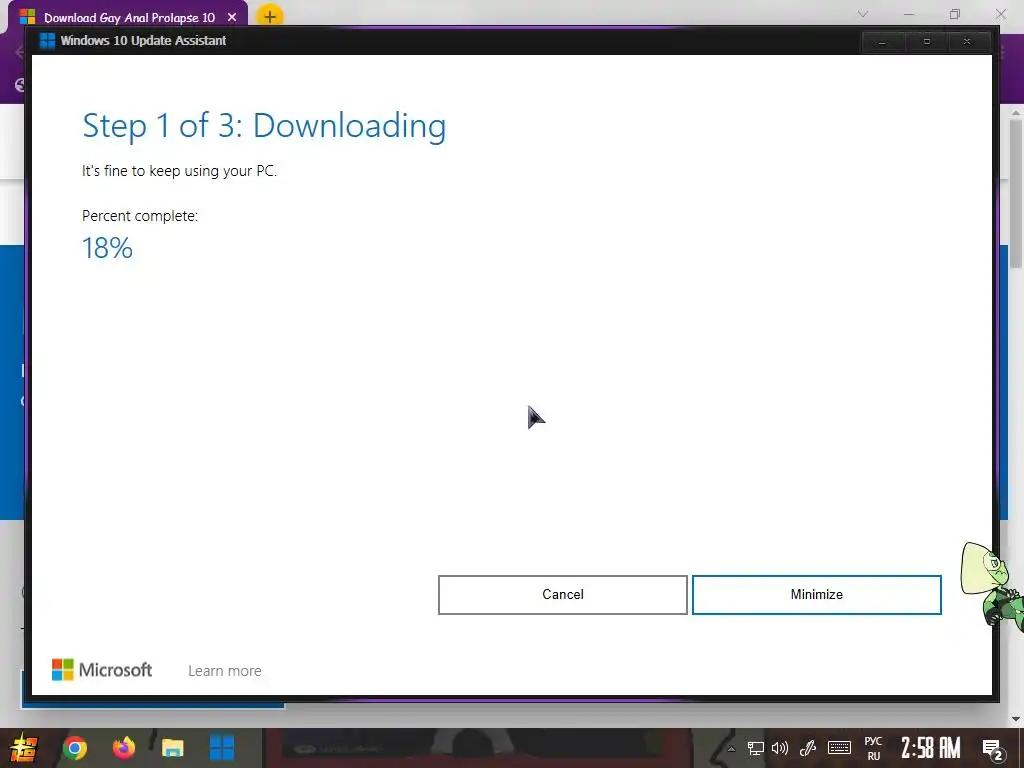Click the browser scrollbar up arrow

[1016, 113]
